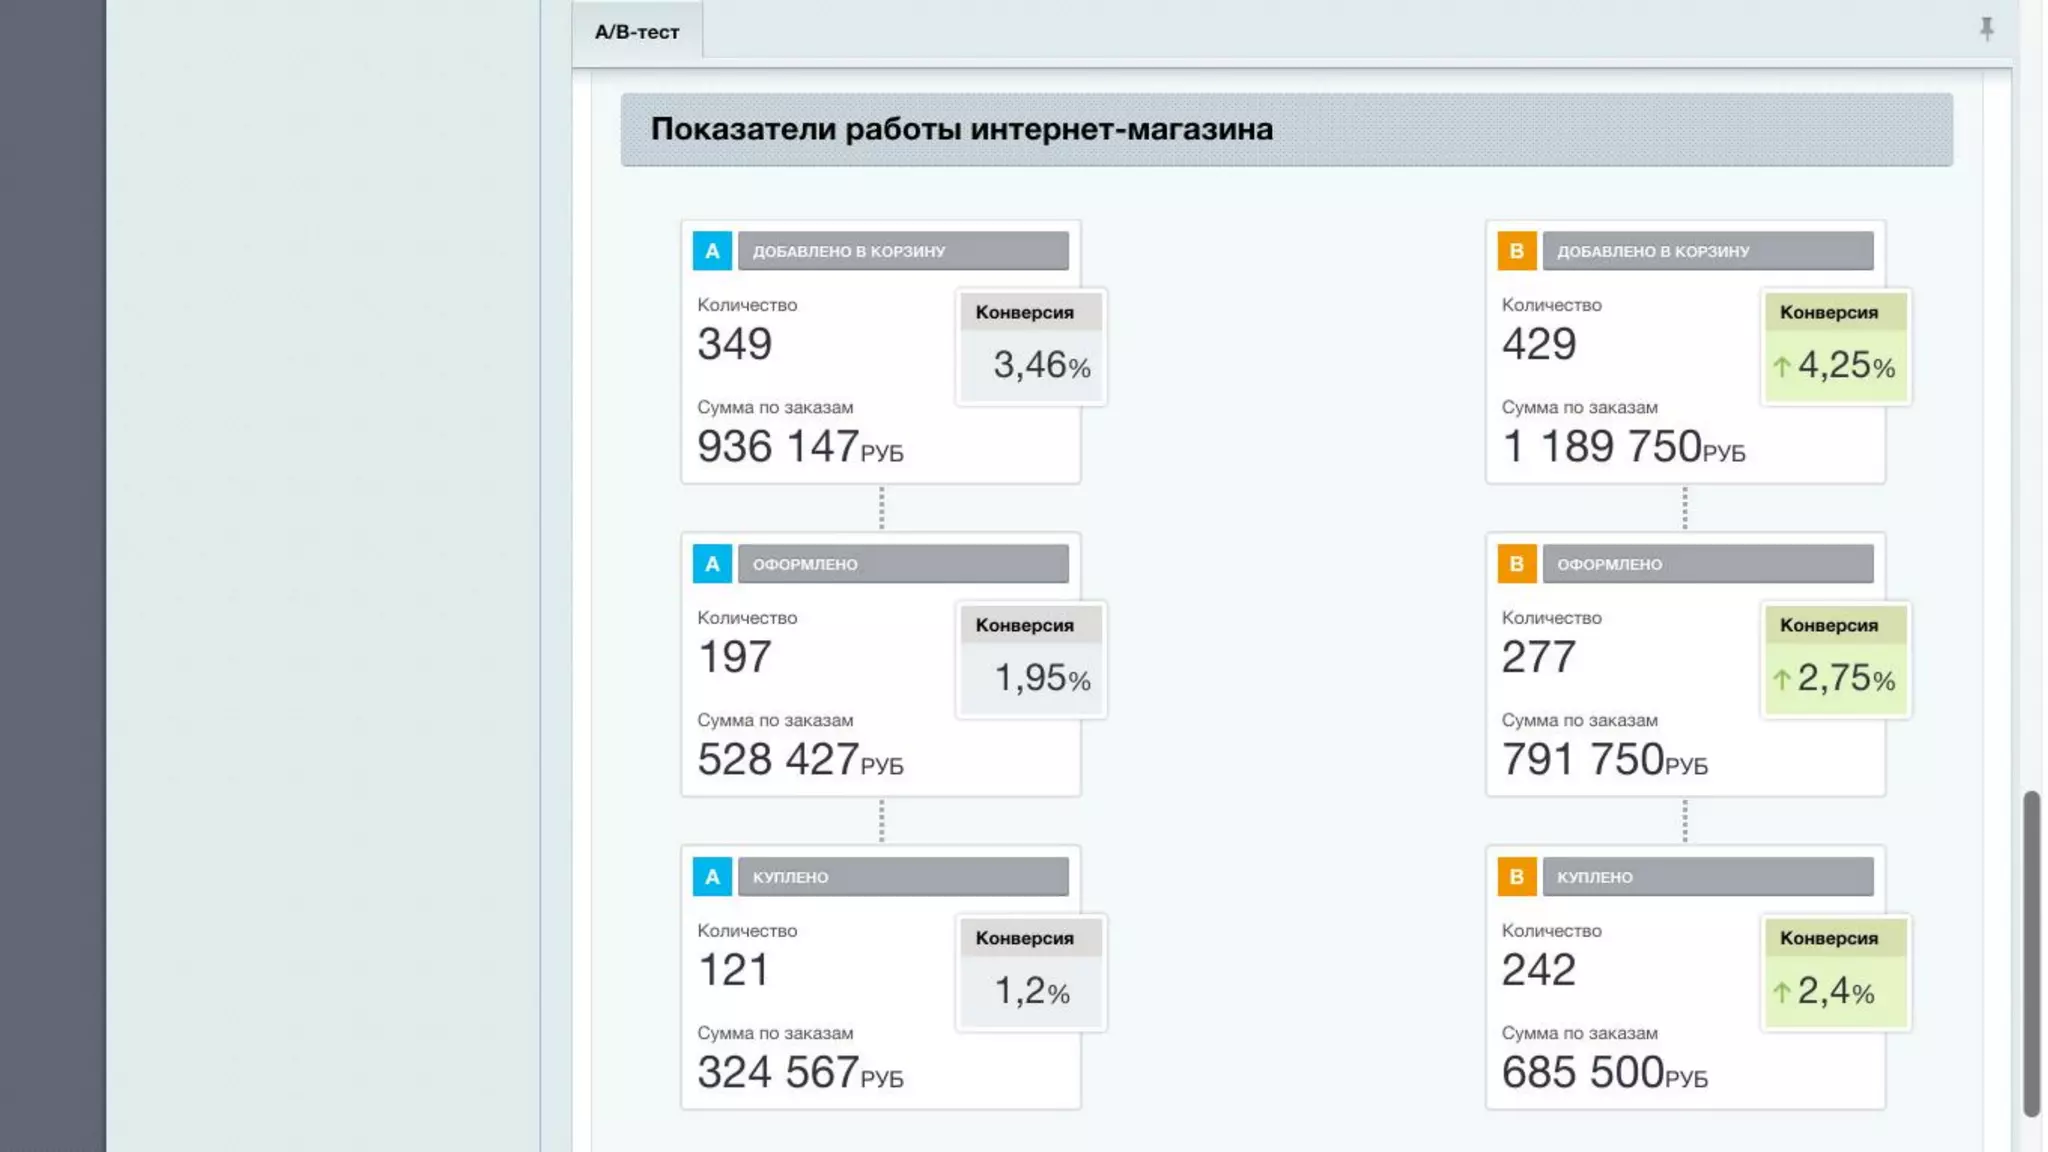Image resolution: width=2048 pixels, height=1152 pixels.
Task: Select the variant A Добавлено в корзину header
Action: pyautogui.click(x=903, y=251)
